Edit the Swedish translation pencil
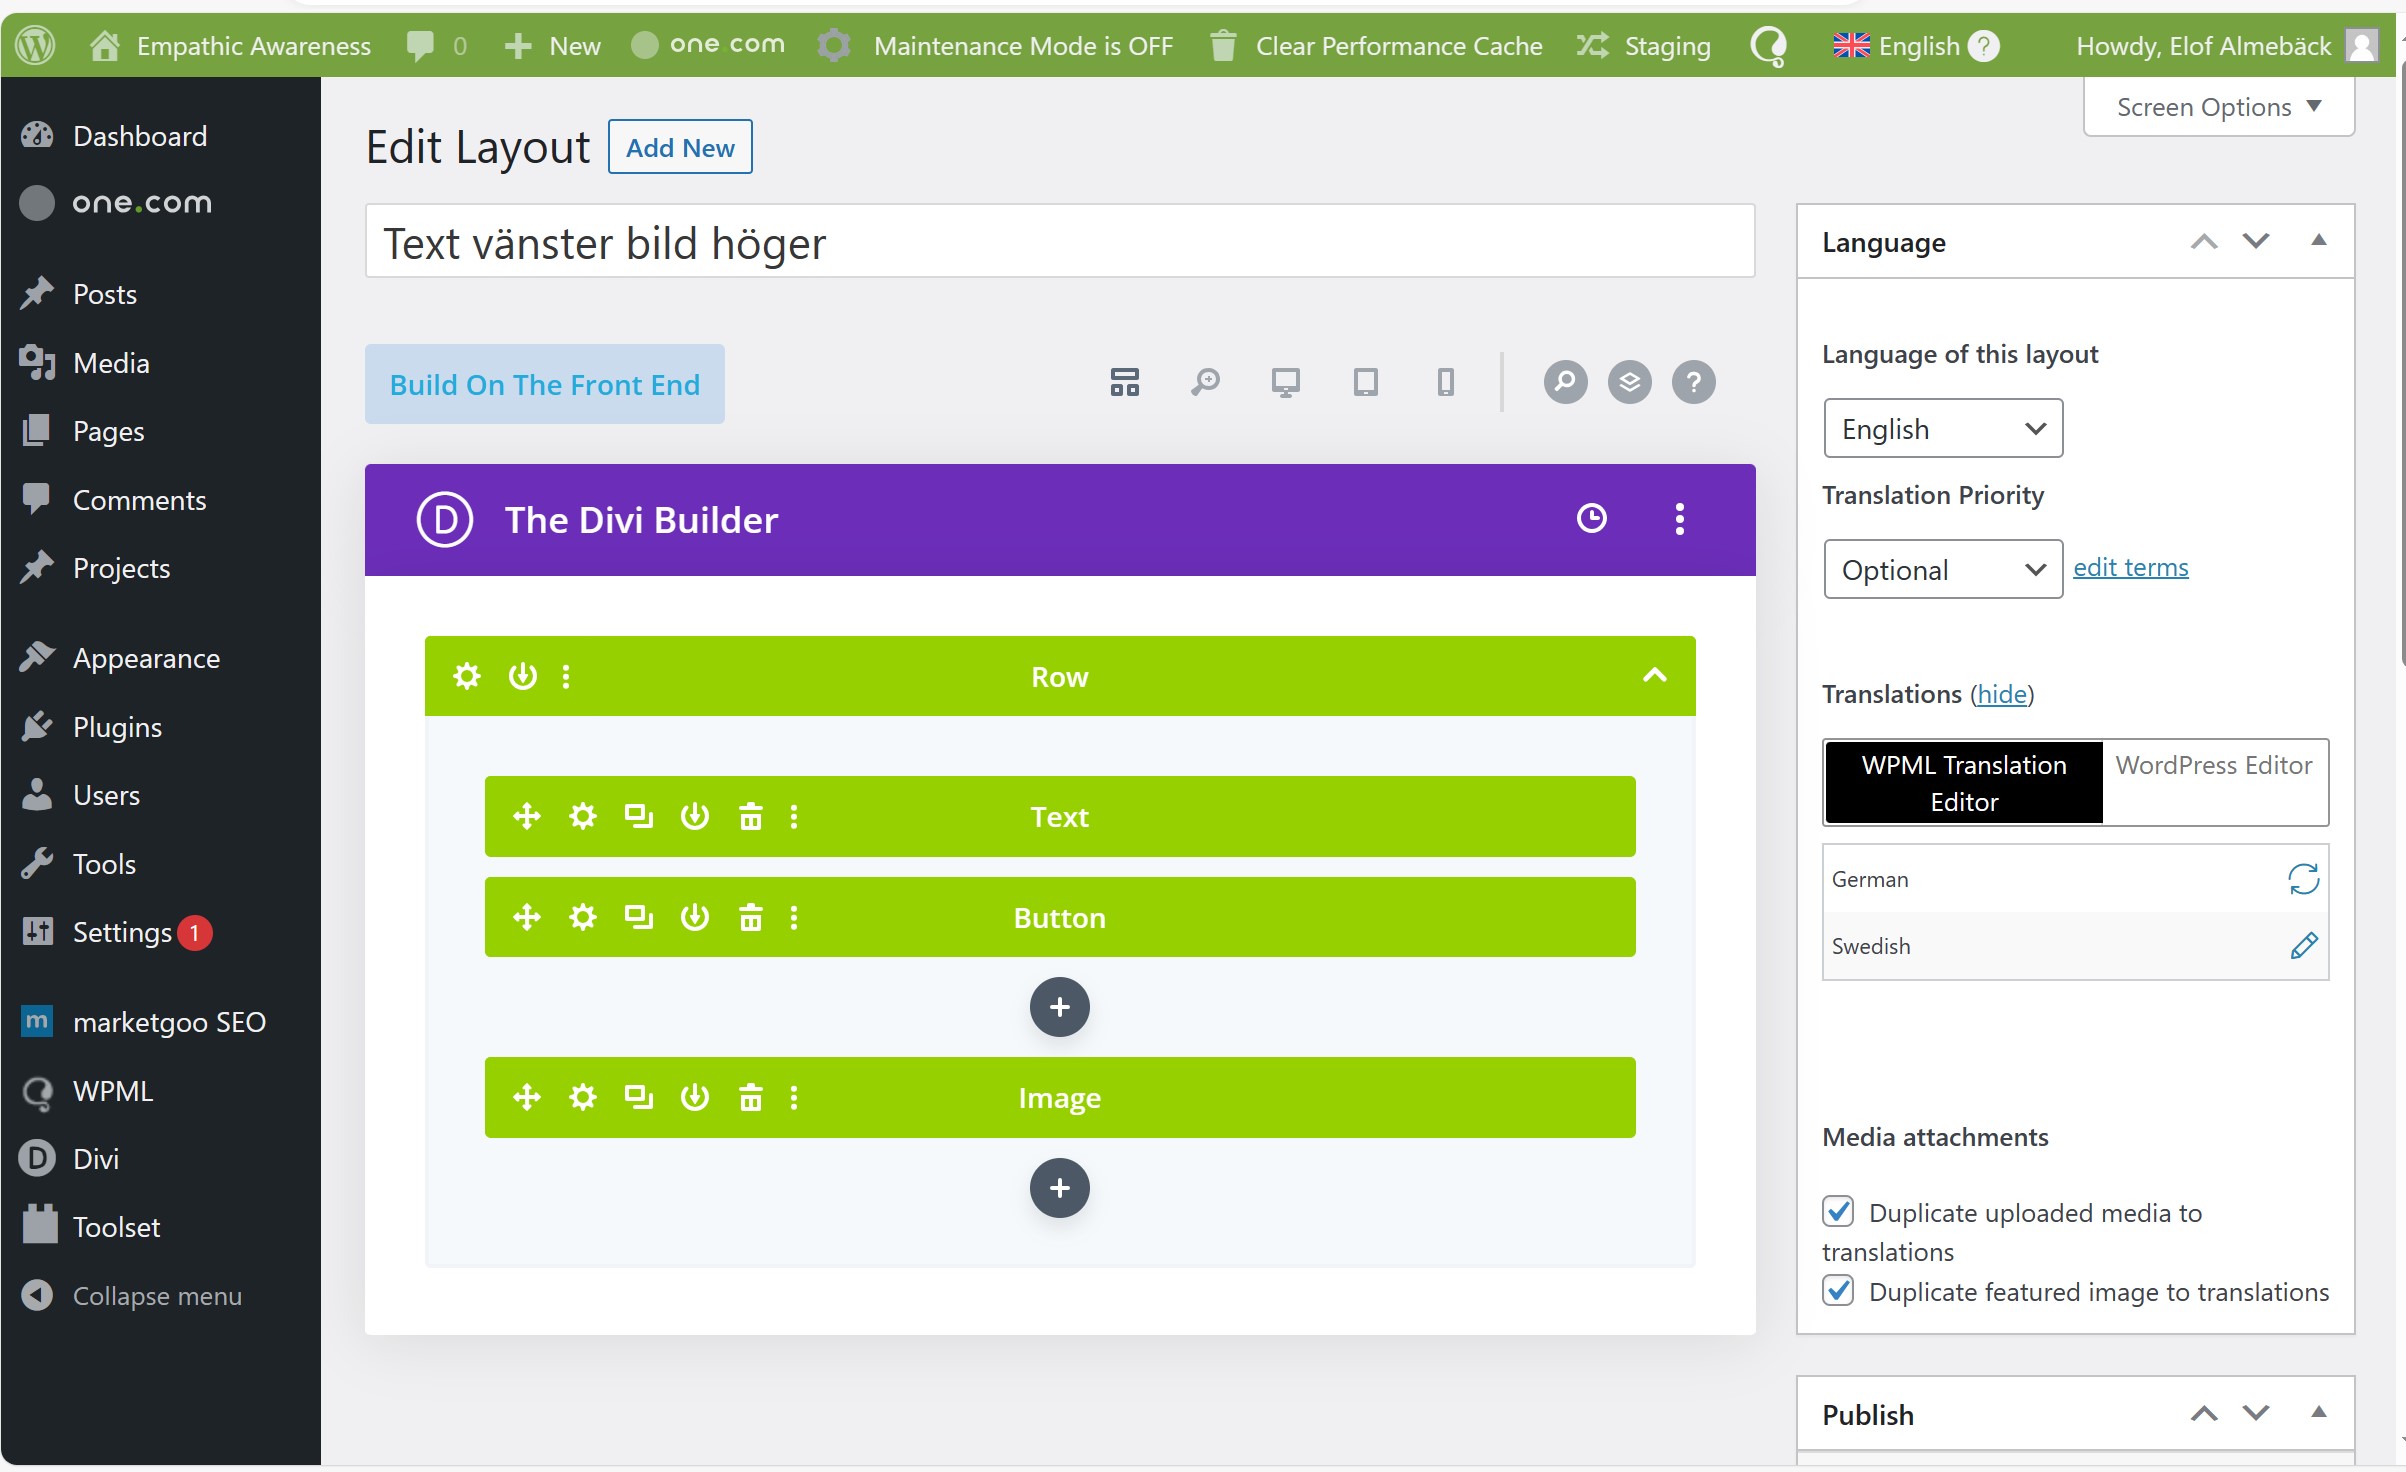 [x=2303, y=945]
